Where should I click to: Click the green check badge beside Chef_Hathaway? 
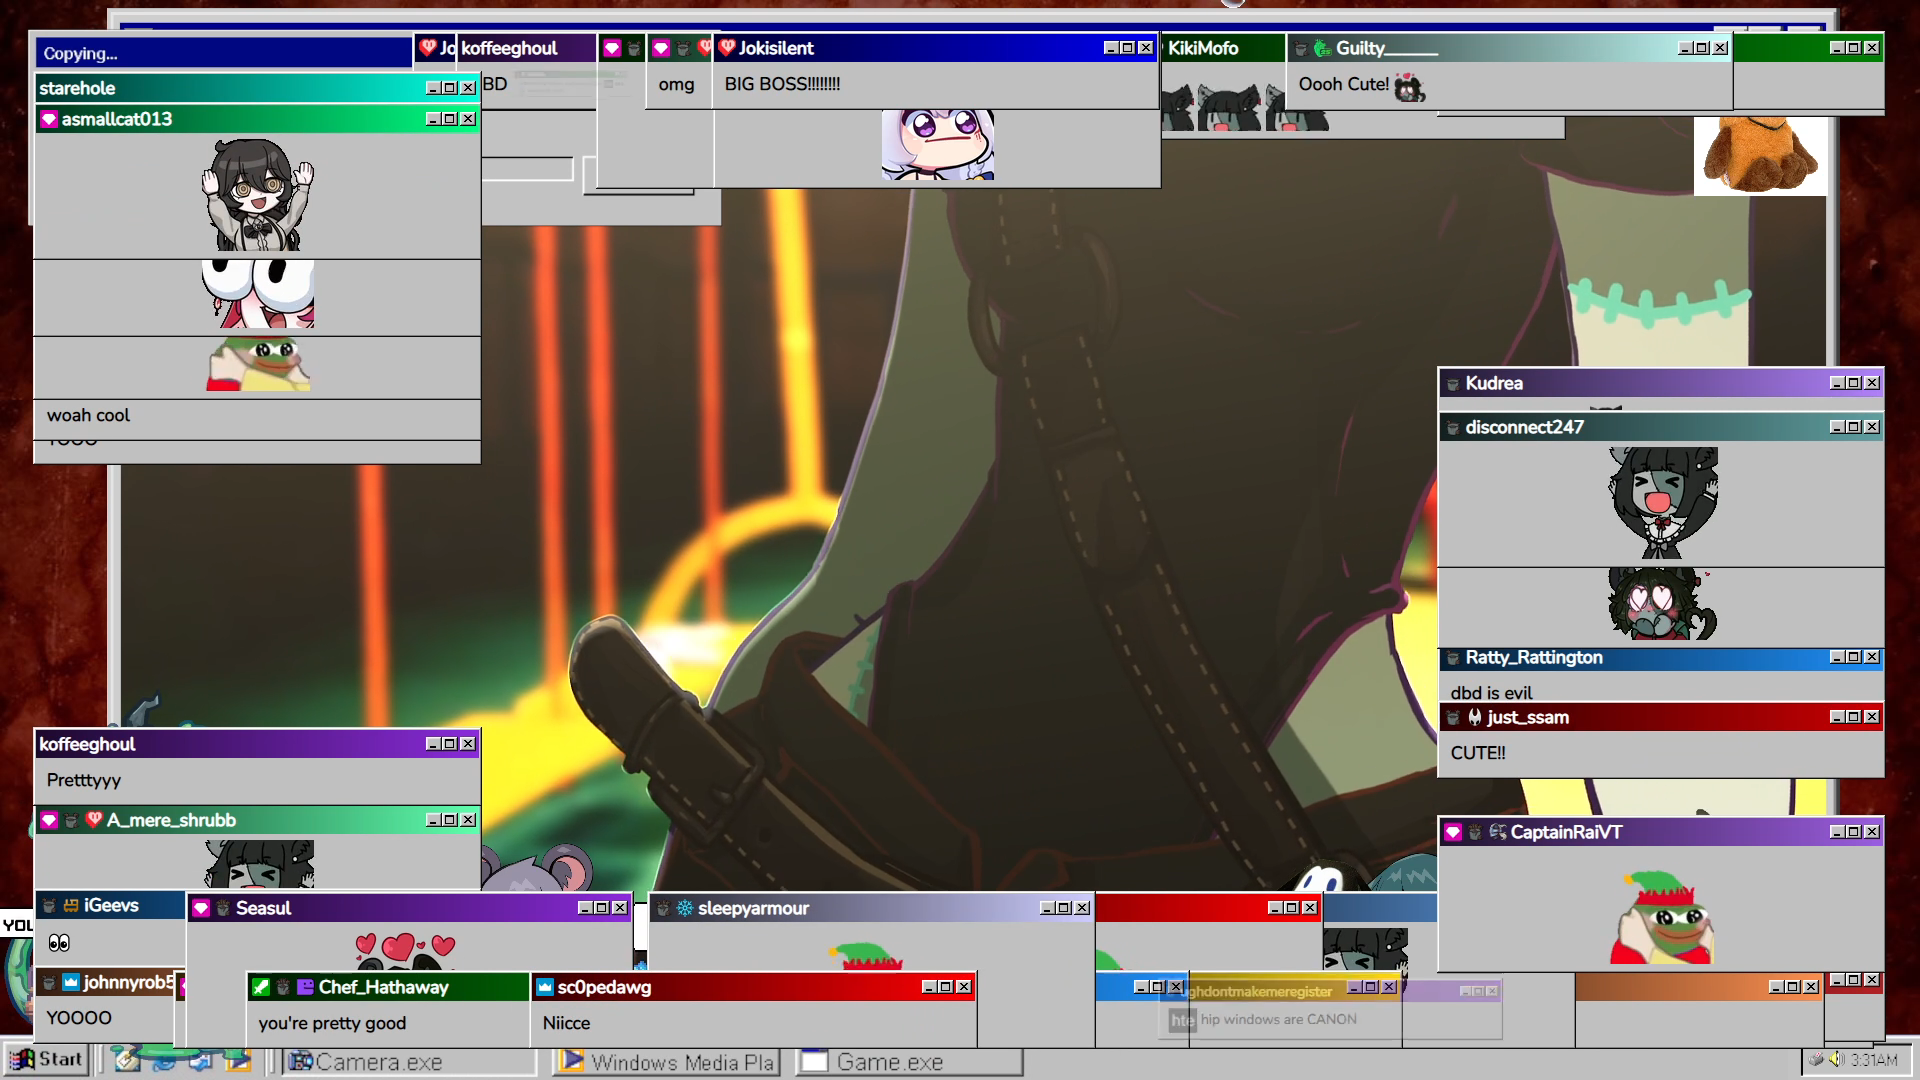click(x=261, y=987)
